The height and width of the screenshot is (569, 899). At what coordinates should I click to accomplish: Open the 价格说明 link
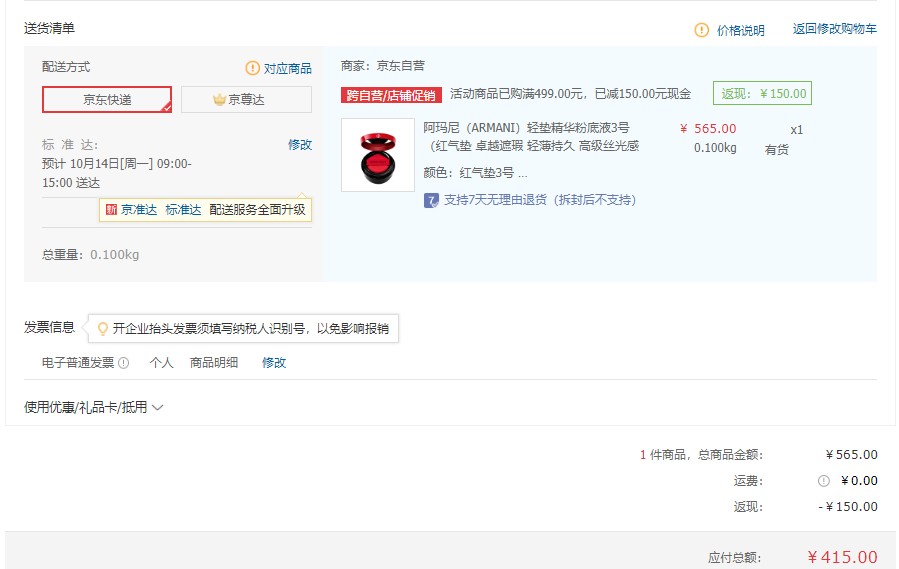740,30
